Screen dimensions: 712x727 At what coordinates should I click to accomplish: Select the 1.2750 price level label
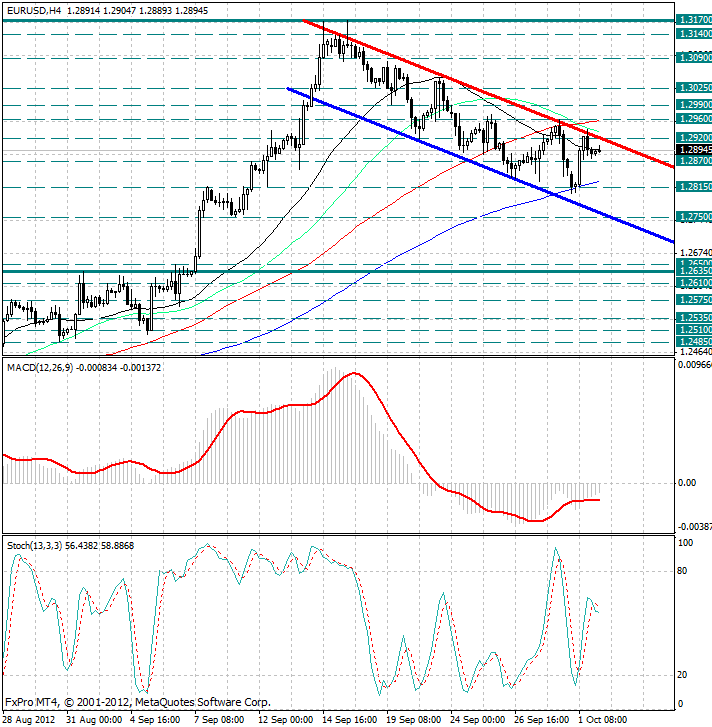(x=694, y=217)
